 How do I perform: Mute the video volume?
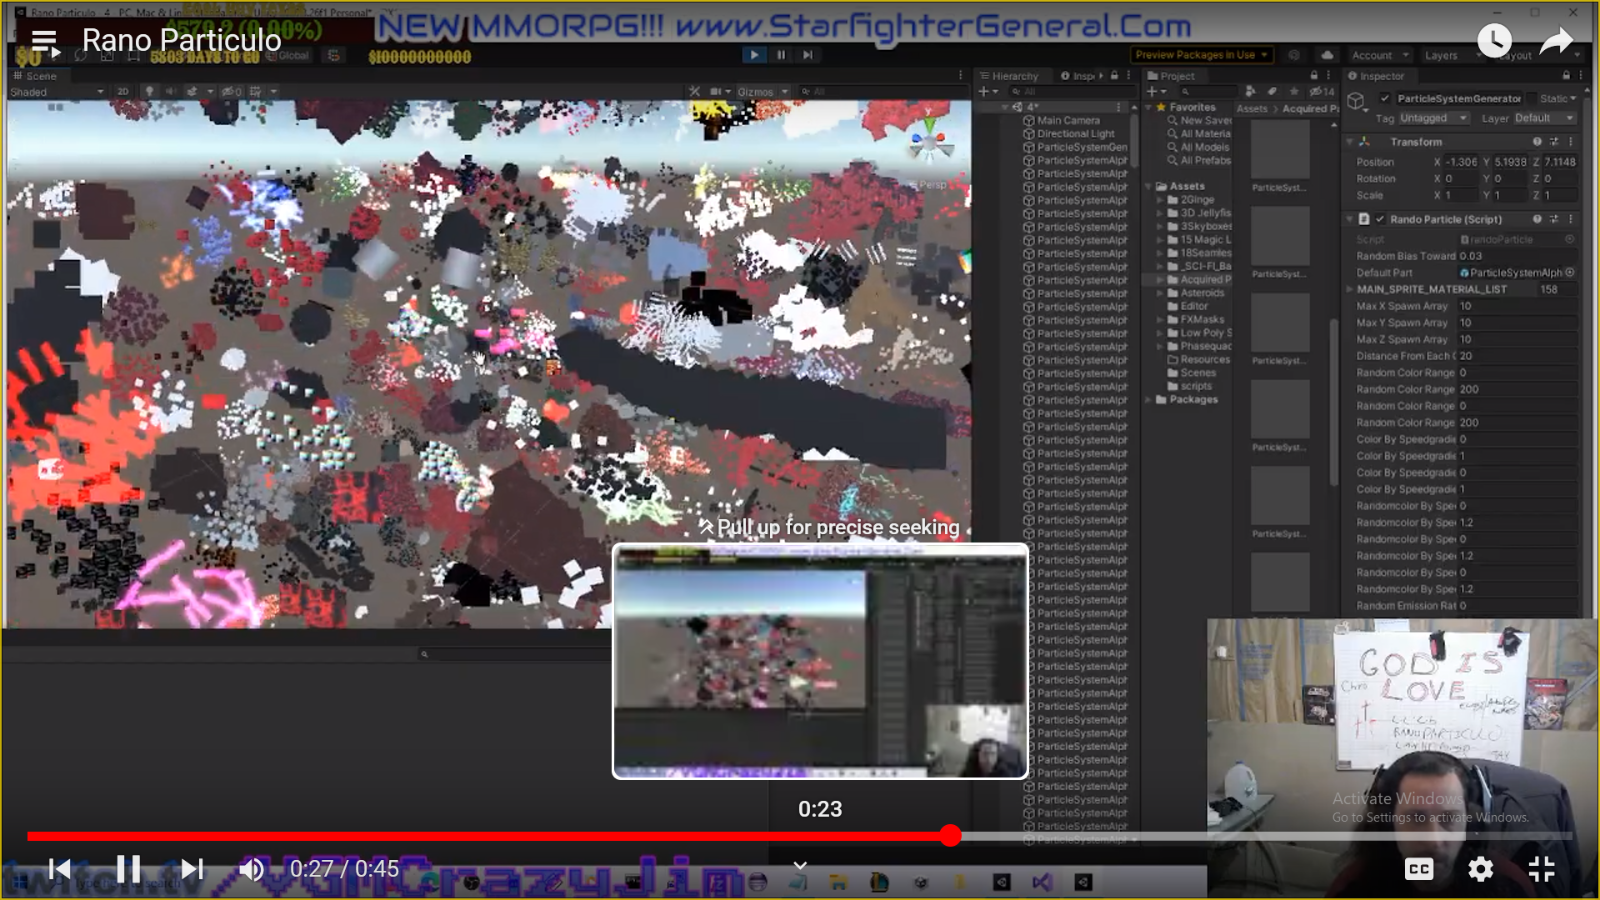252,869
